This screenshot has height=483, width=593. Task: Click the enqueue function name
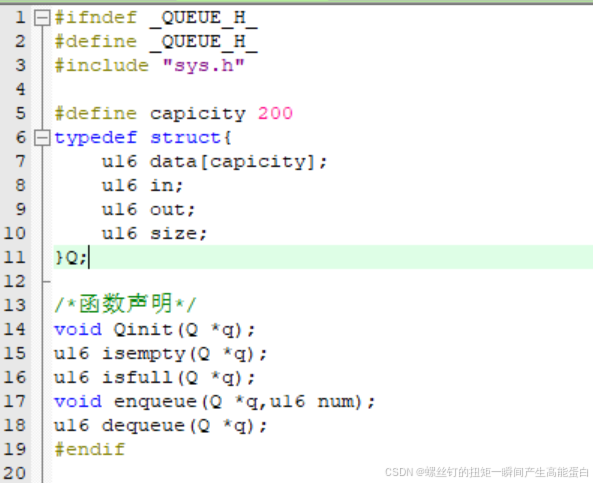tap(155, 402)
